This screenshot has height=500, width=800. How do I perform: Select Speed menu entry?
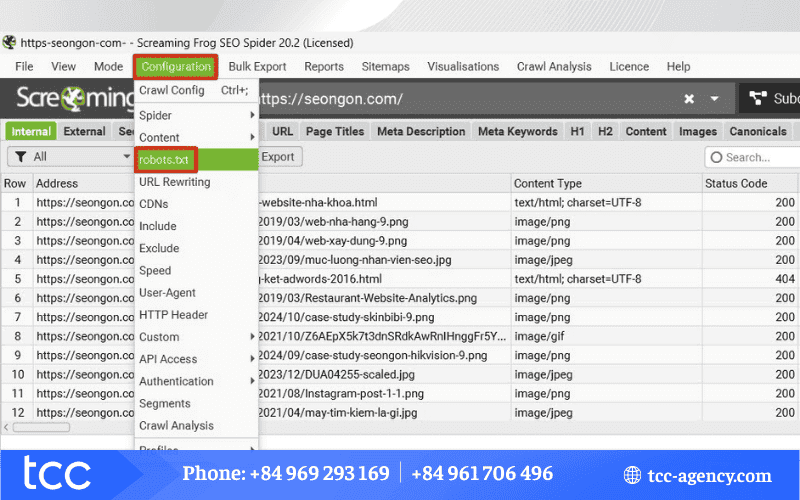(196, 270)
